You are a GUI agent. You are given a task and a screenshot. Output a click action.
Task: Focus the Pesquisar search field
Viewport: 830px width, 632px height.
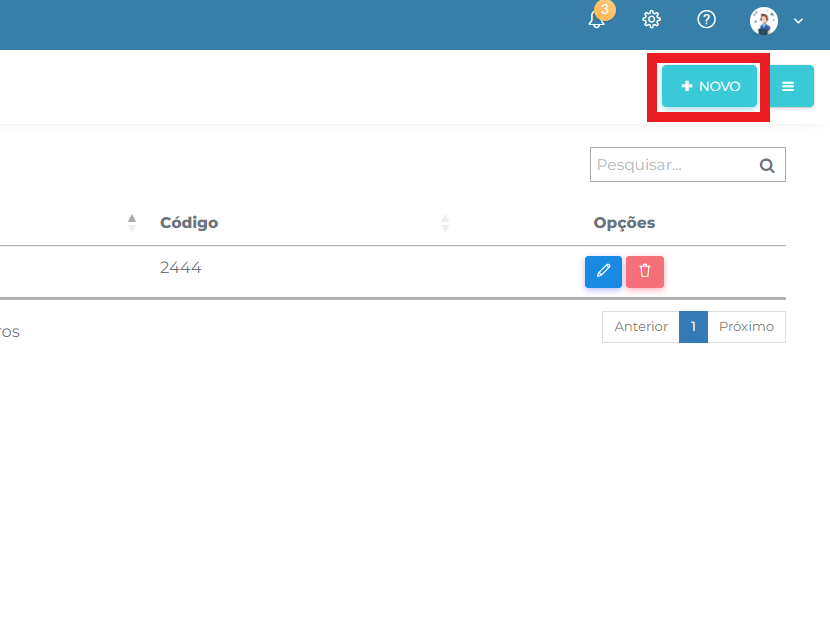coord(688,165)
